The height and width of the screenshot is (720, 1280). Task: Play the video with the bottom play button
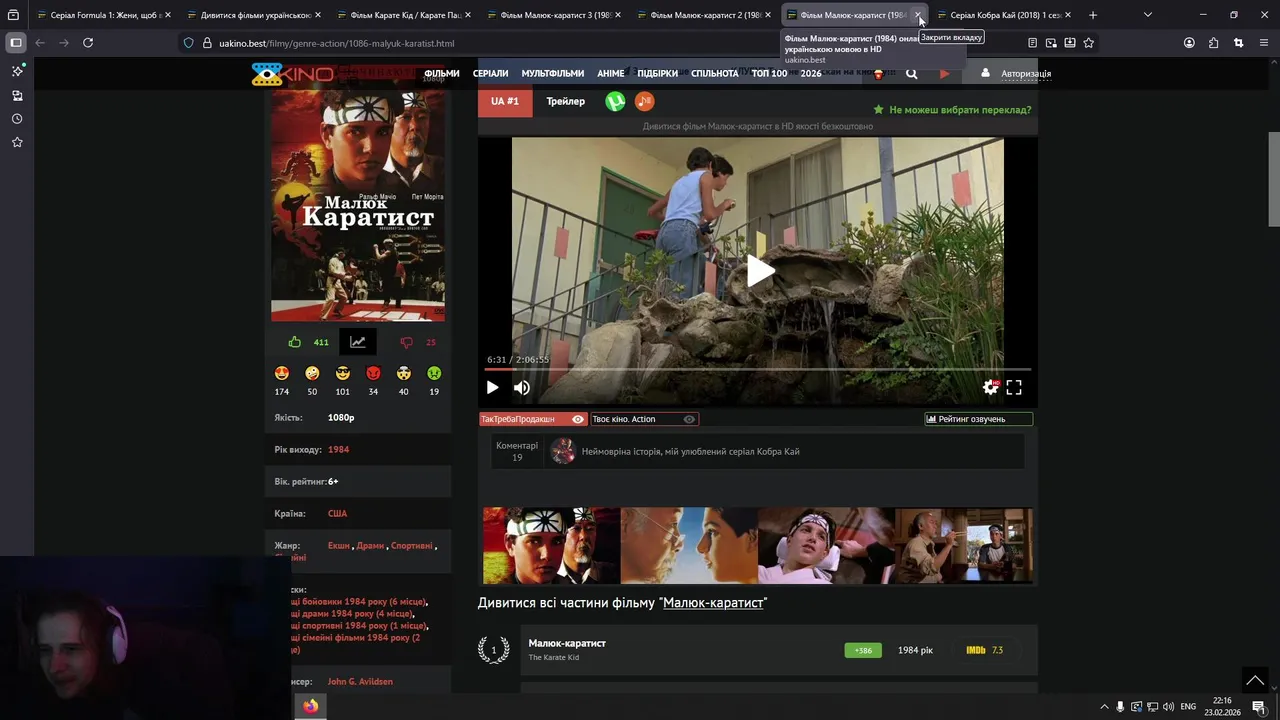492,387
